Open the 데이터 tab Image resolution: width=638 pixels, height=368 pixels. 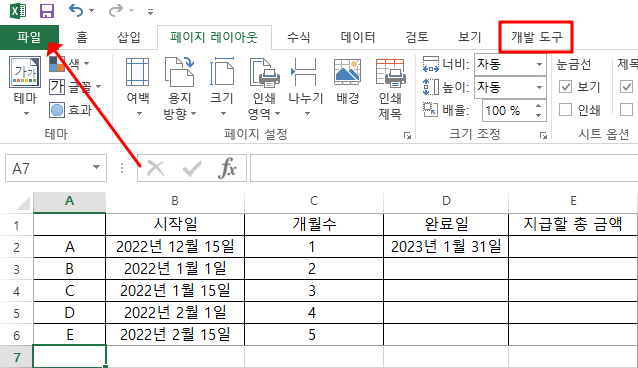358,37
